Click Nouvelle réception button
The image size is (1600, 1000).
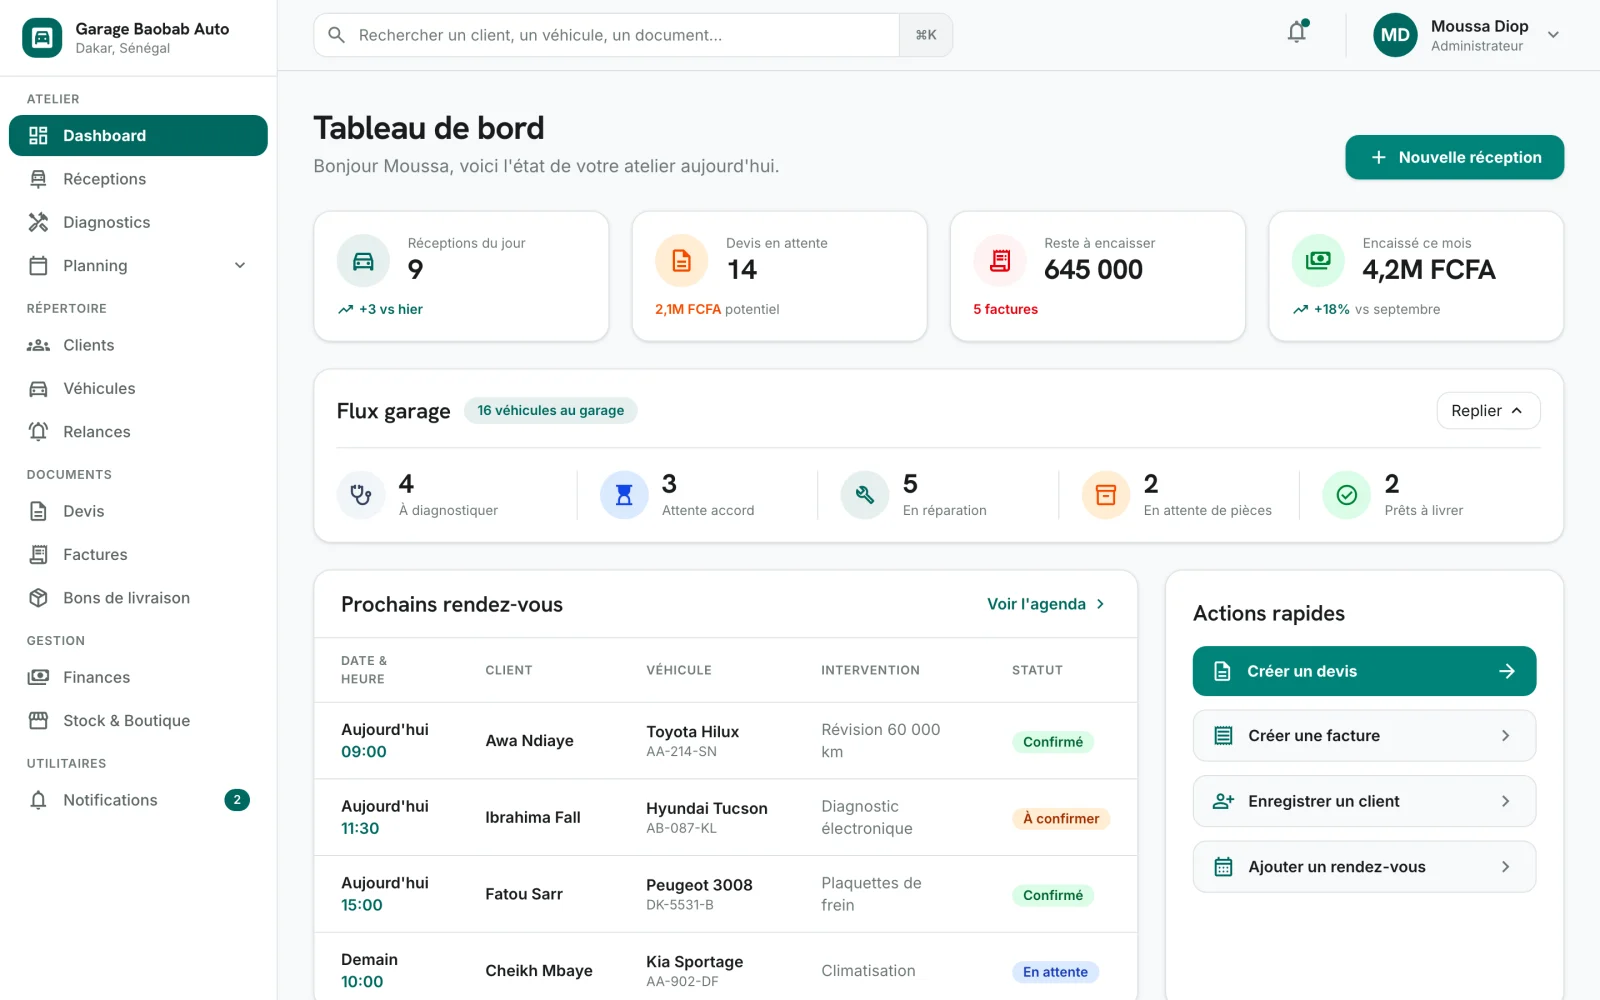pos(1454,157)
